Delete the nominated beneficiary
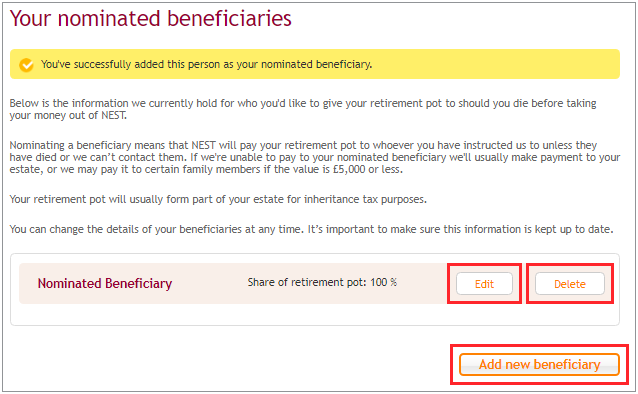The height and width of the screenshot is (394, 638). coord(570,284)
